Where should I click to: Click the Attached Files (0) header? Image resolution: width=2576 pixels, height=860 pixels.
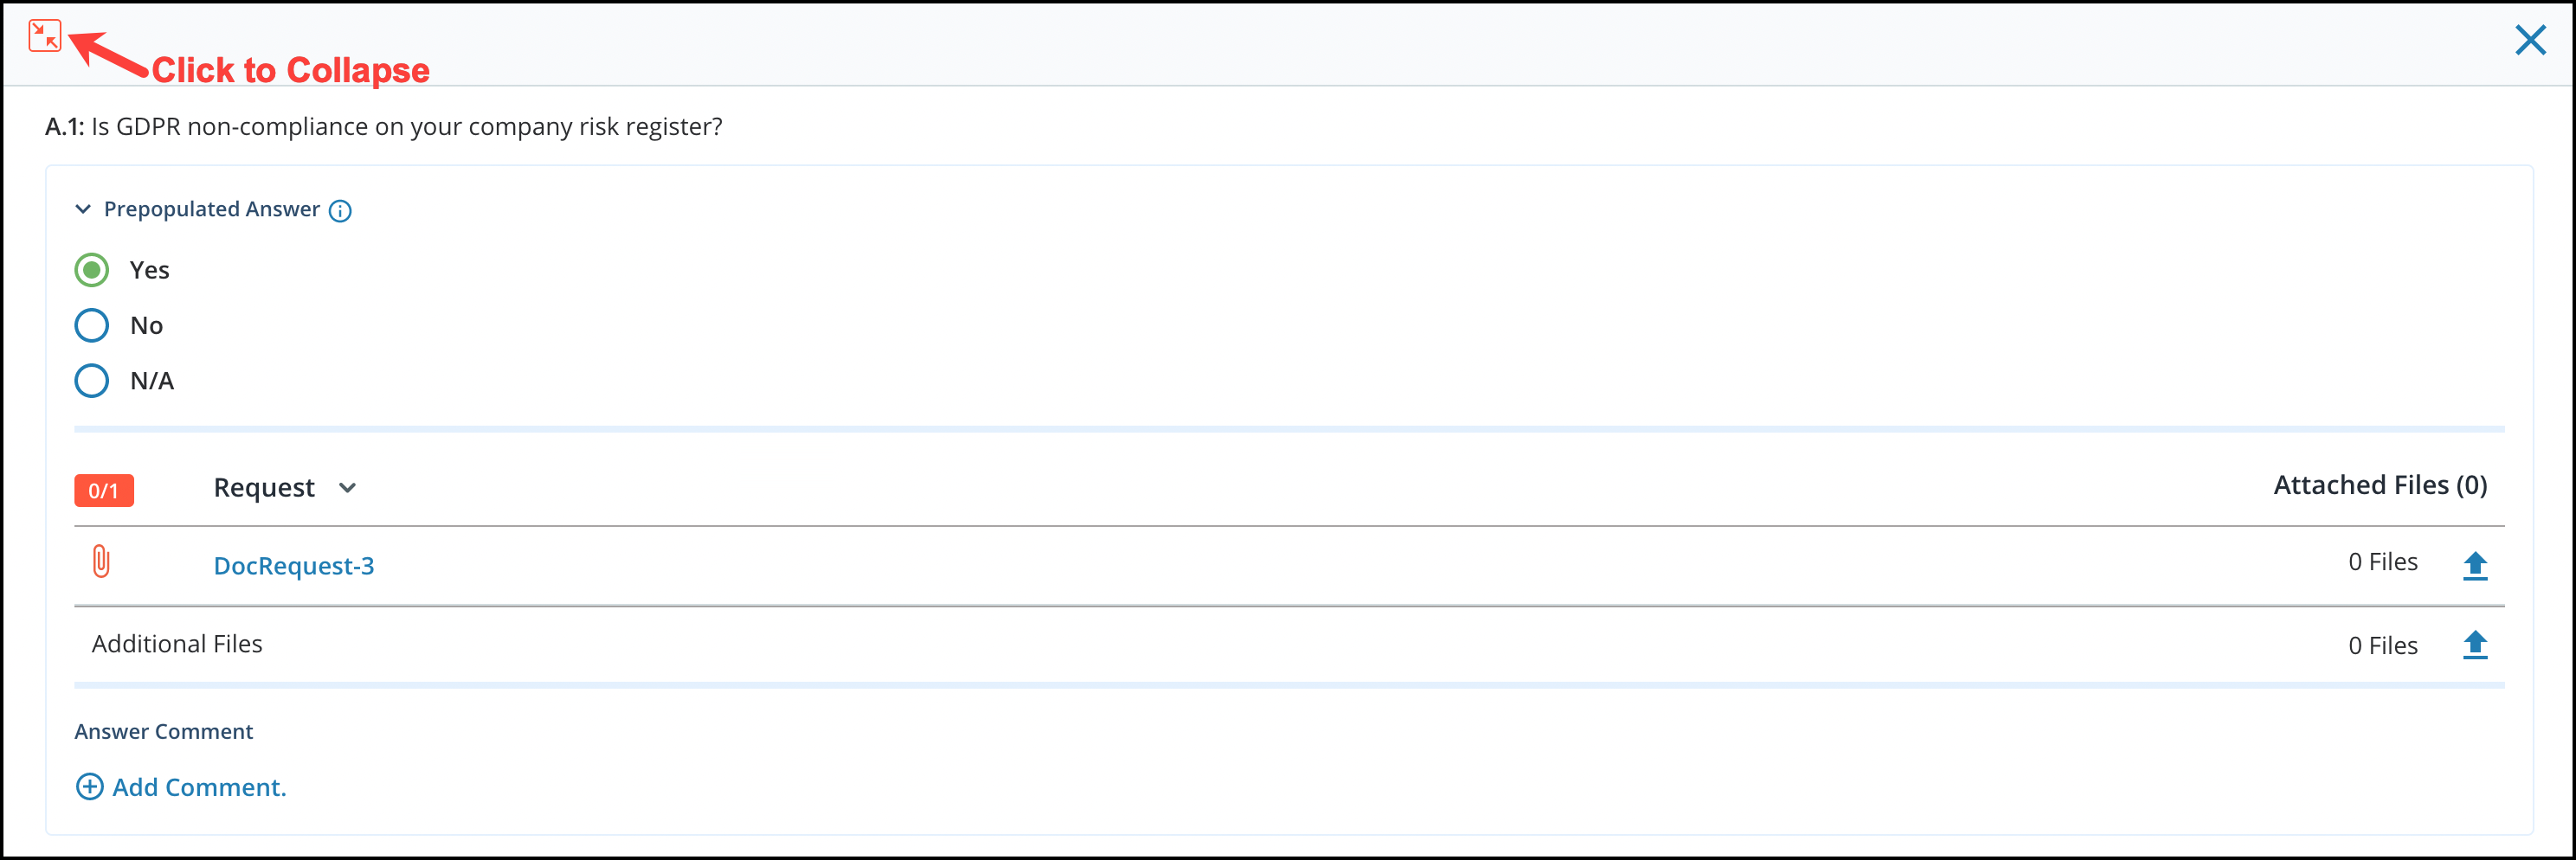click(x=2380, y=485)
